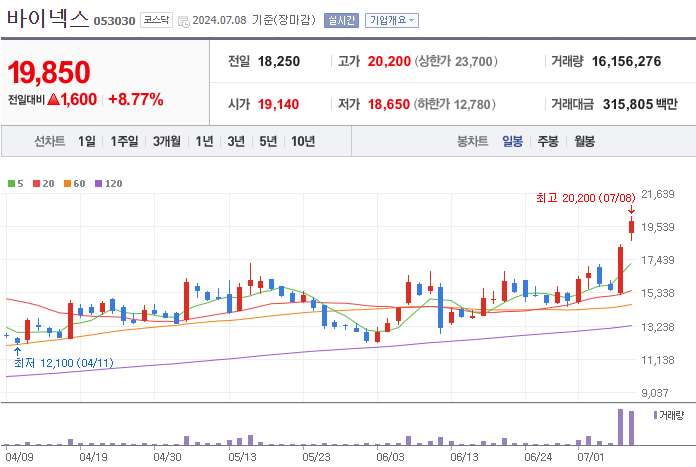Click the 거래량 value 16,156,276

point(626,61)
